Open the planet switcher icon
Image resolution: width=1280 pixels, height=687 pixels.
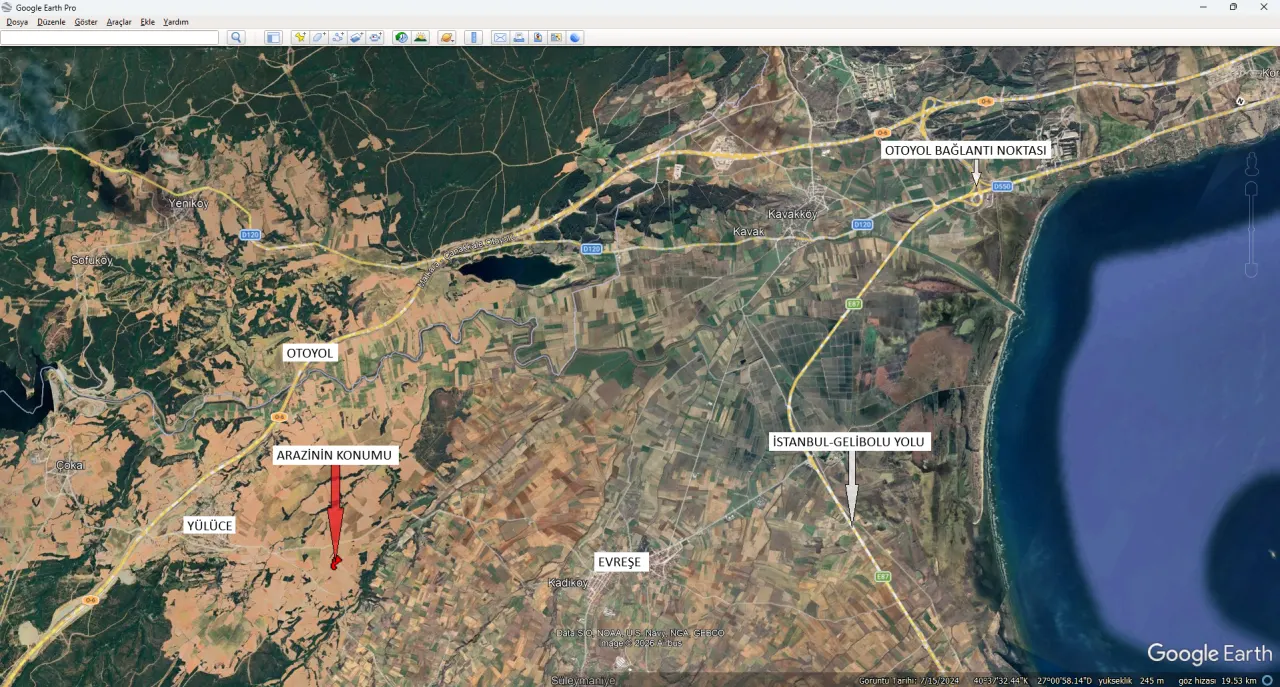coord(447,38)
